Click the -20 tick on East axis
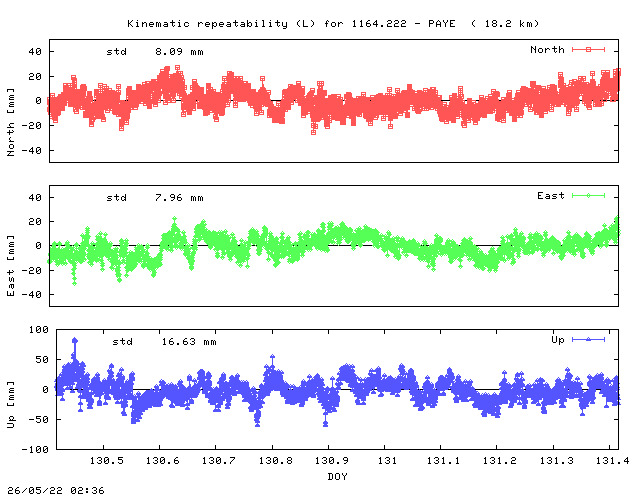 point(32,270)
